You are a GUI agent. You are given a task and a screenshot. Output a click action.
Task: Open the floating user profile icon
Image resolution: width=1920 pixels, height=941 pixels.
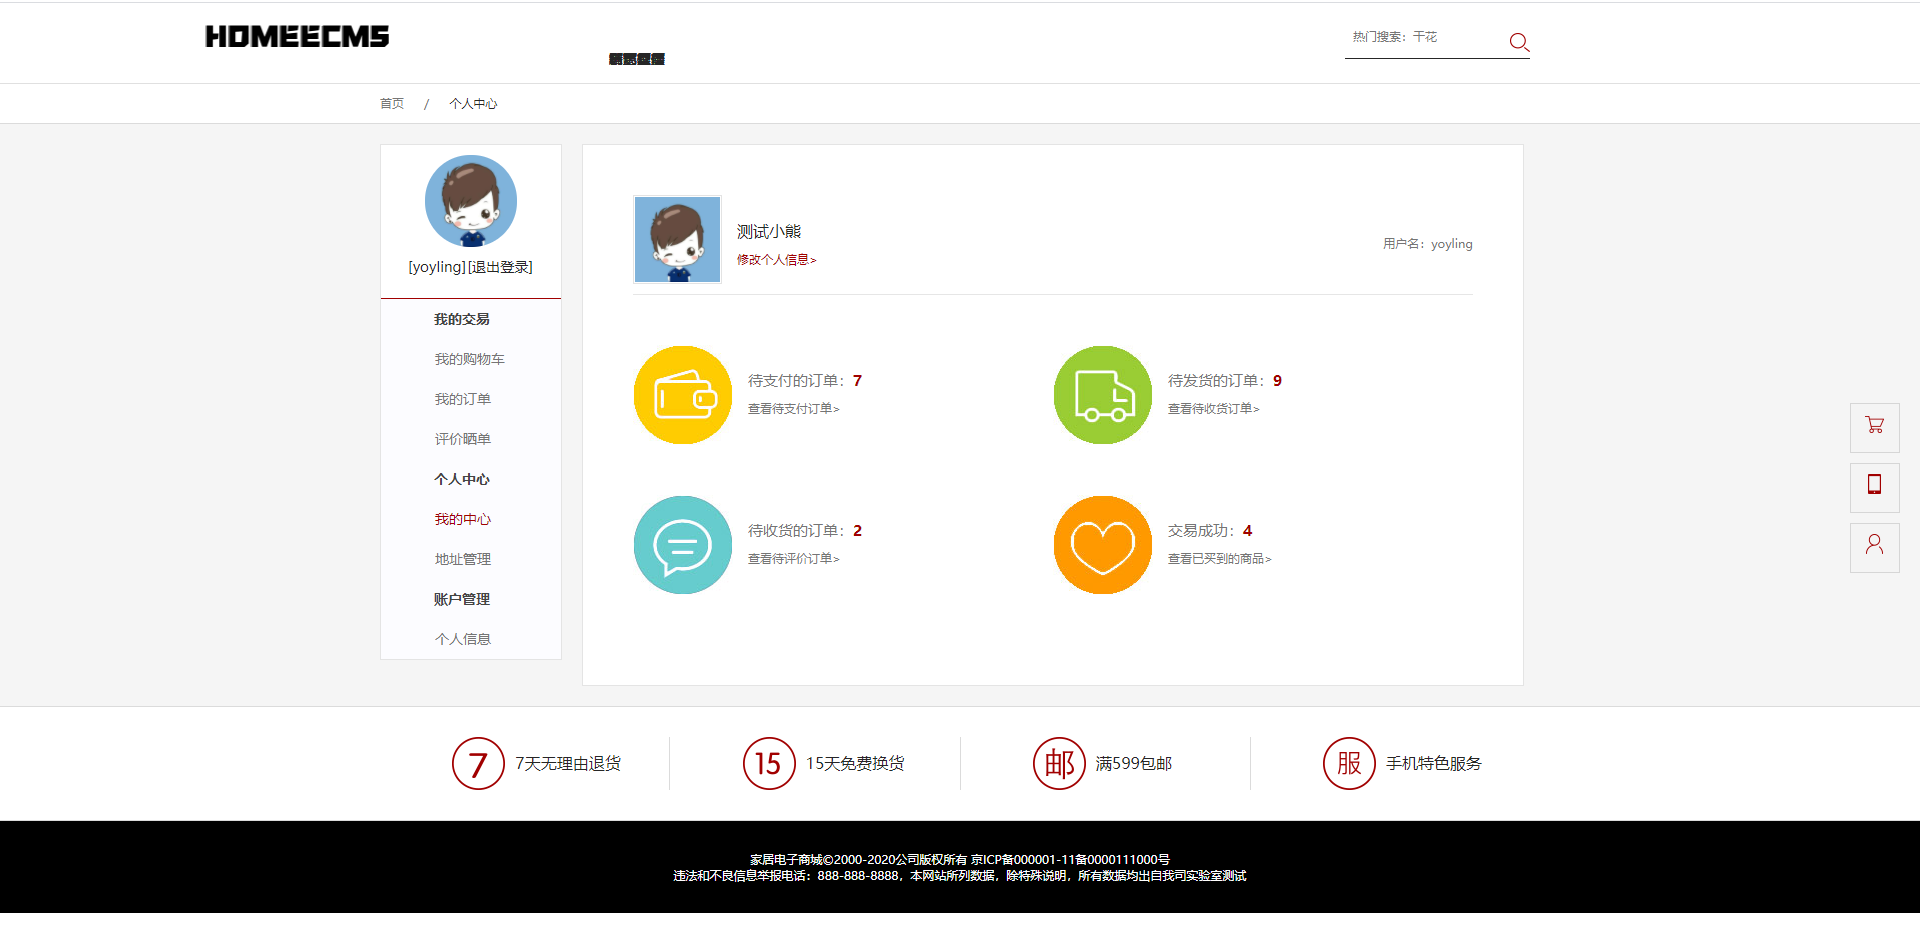click(1875, 547)
